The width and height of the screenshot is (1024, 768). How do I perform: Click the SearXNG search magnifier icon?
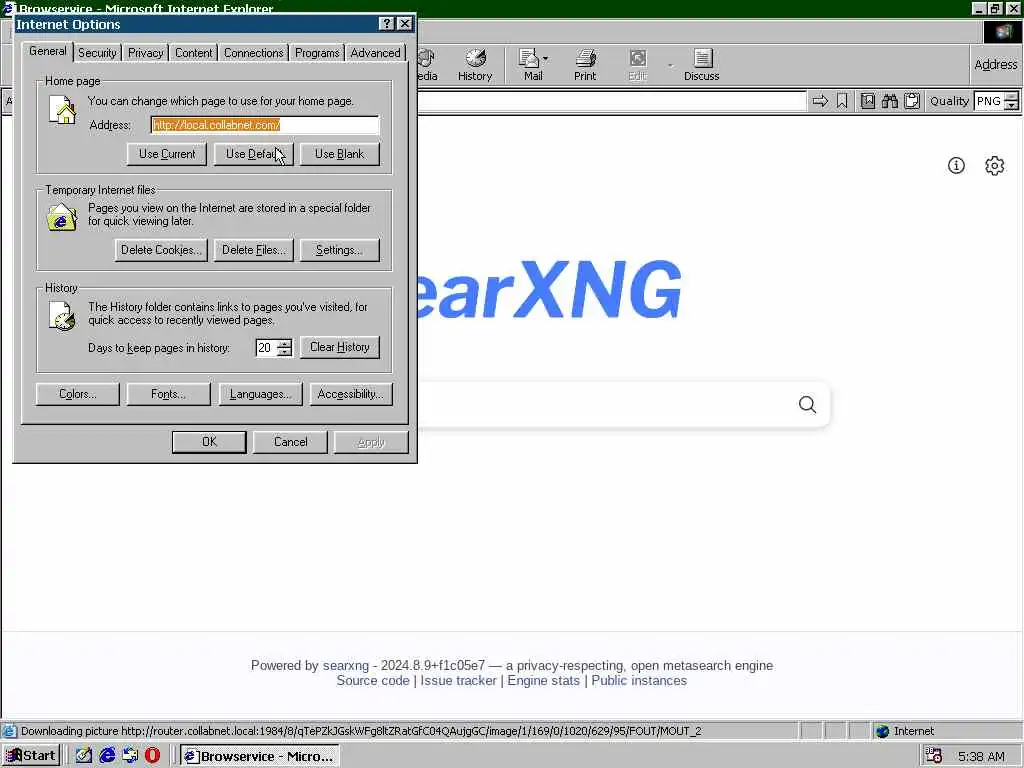(807, 404)
